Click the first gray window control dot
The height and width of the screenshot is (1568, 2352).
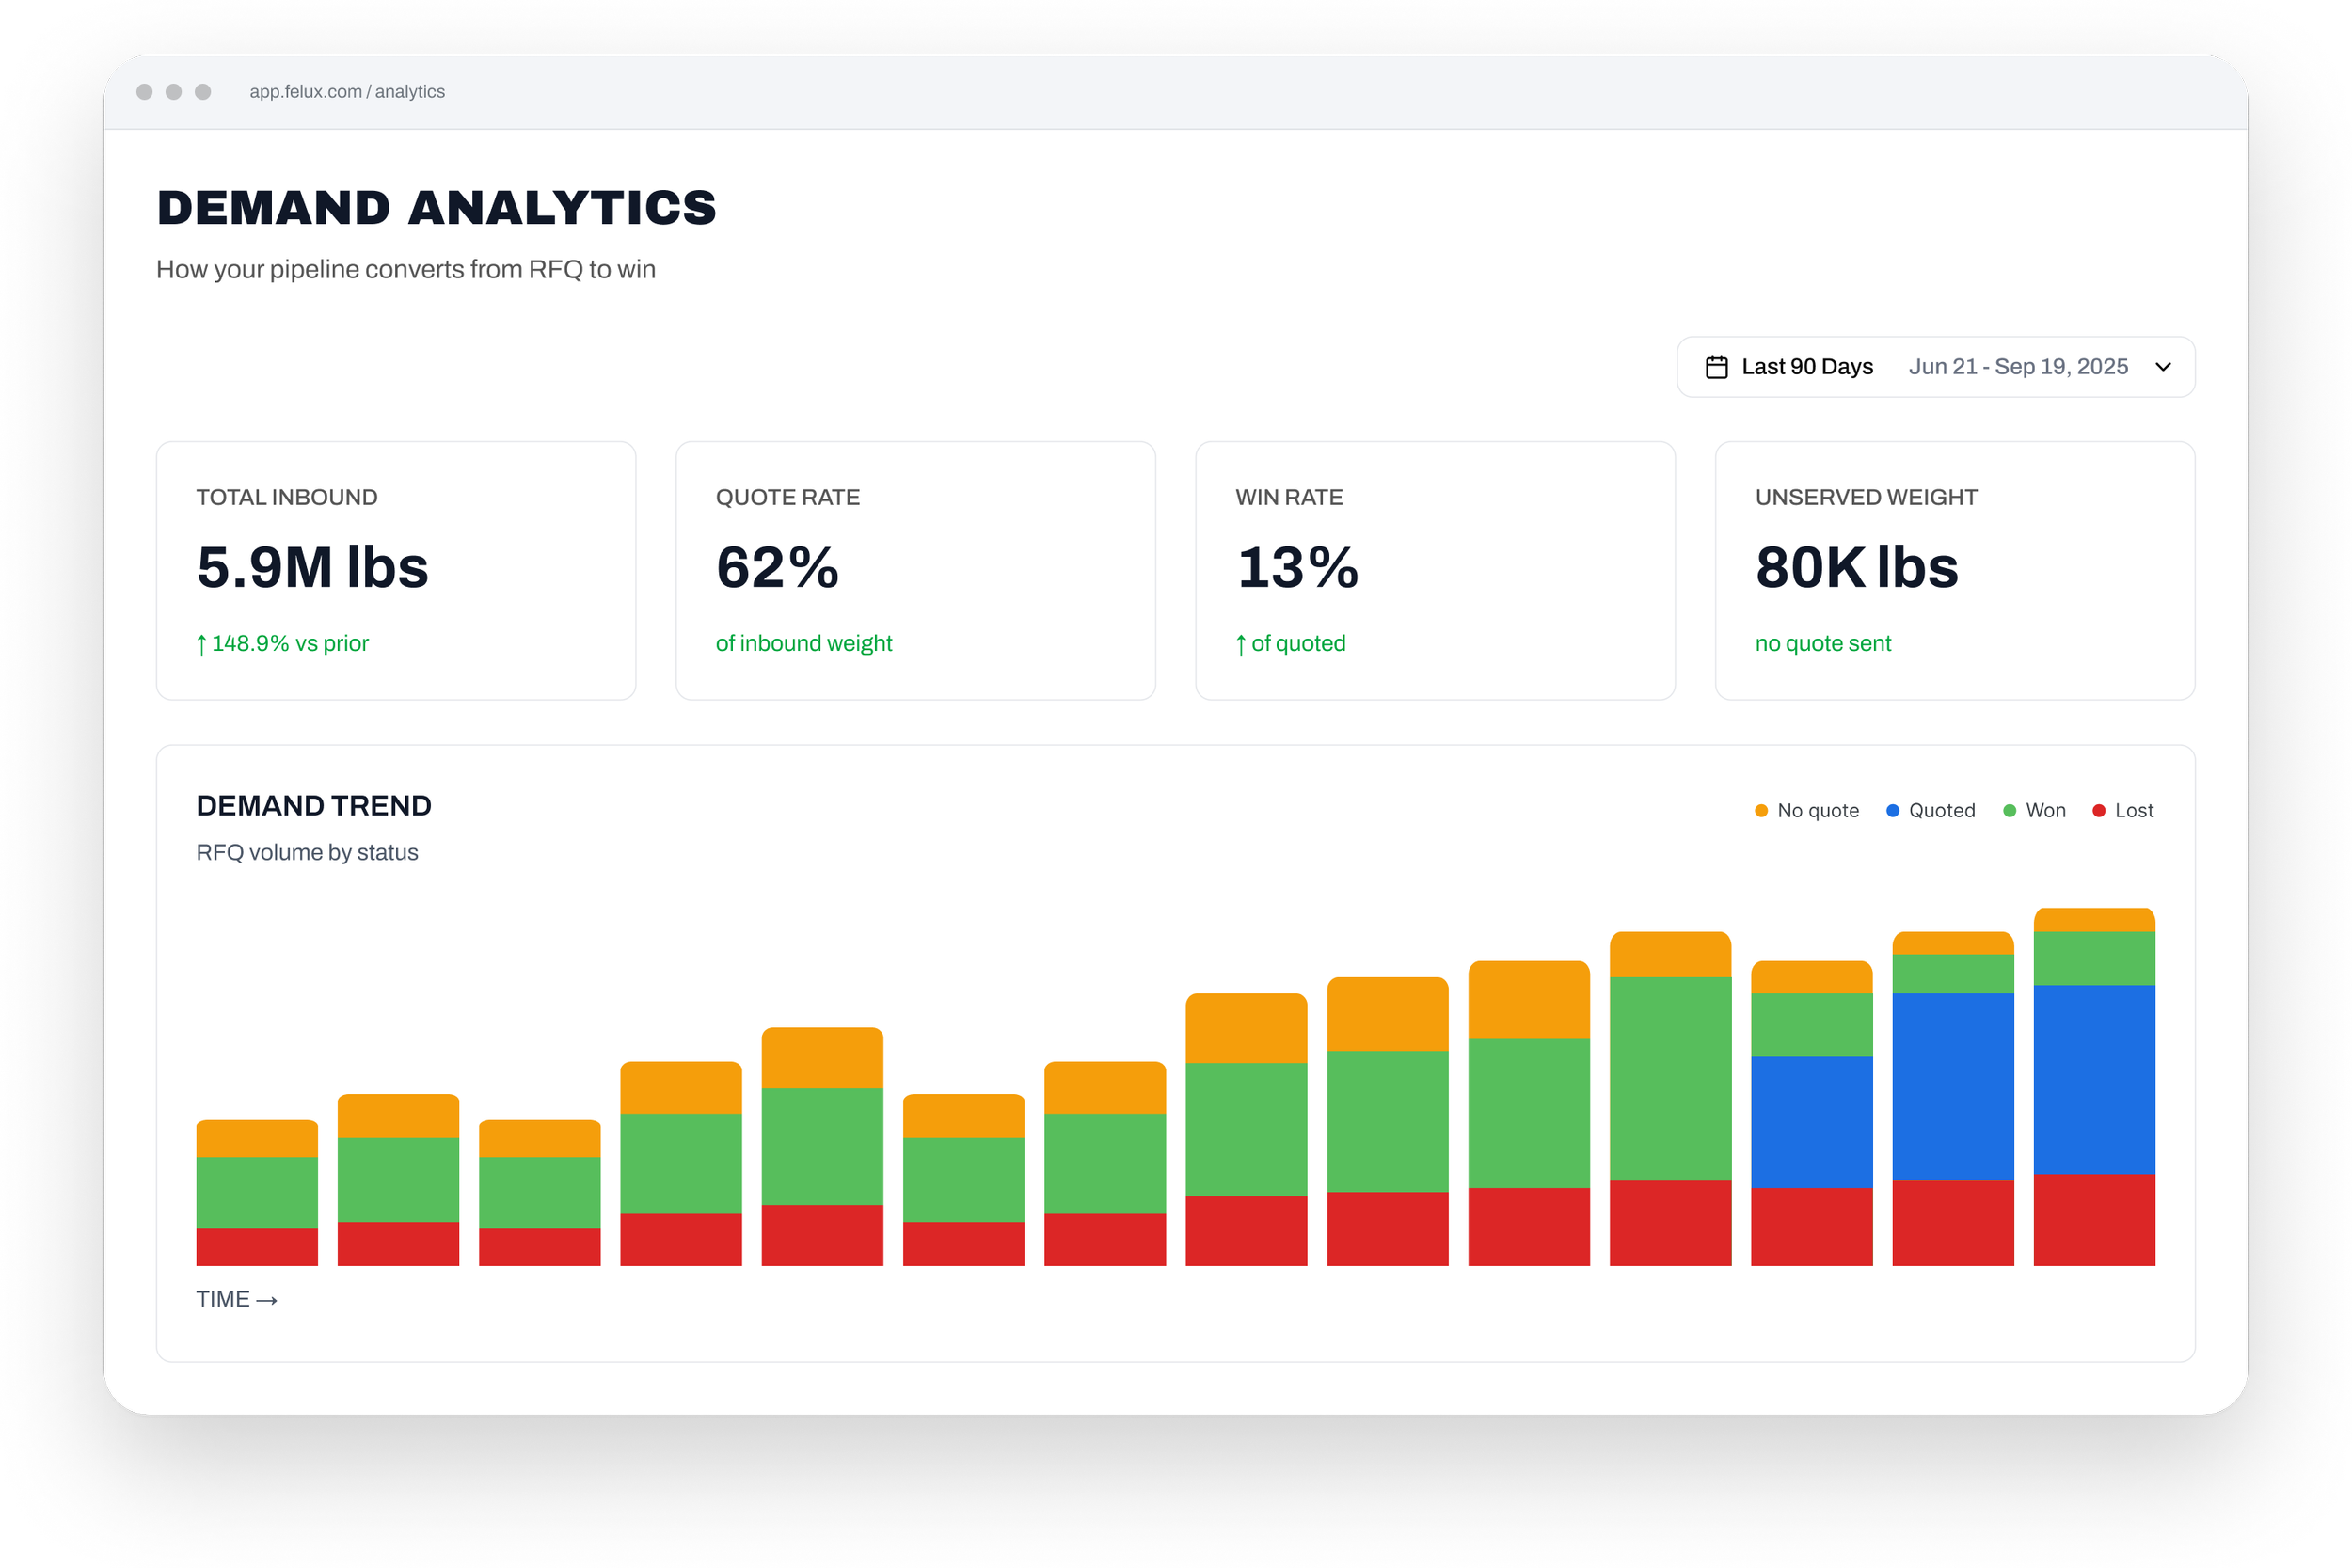click(144, 92)
